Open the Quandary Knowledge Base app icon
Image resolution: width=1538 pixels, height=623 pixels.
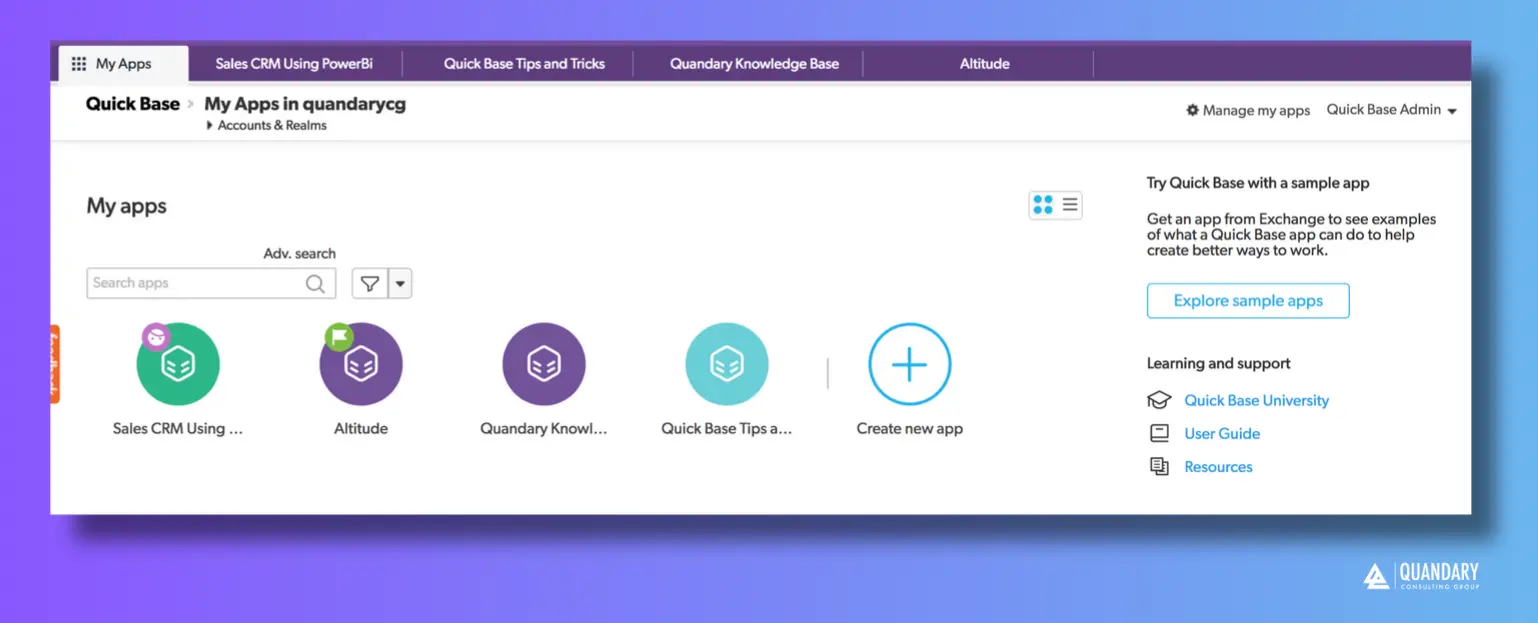(x=544, y=363)
